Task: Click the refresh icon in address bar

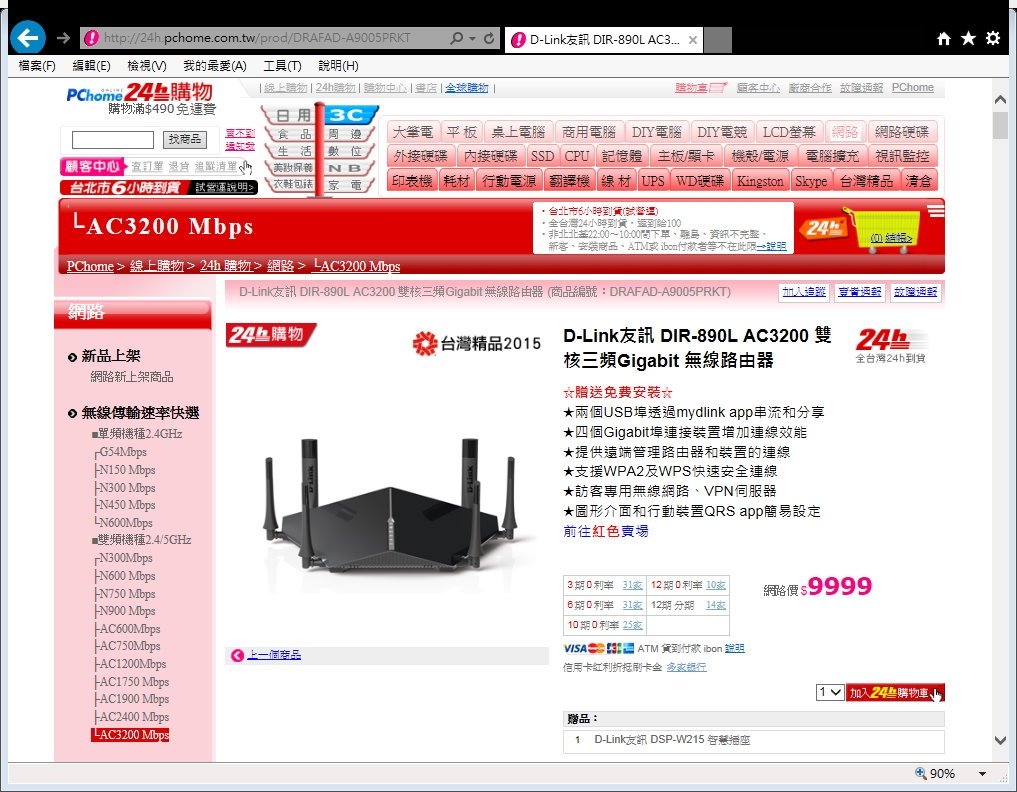Action: (x=489, y=38)
